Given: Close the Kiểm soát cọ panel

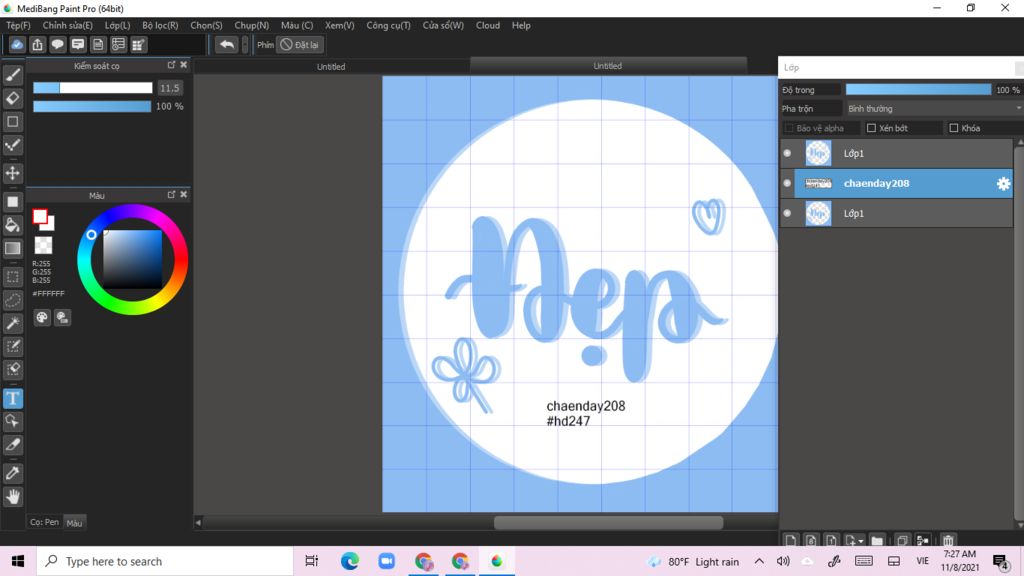Looking at the screenshot, I should 184,65.
